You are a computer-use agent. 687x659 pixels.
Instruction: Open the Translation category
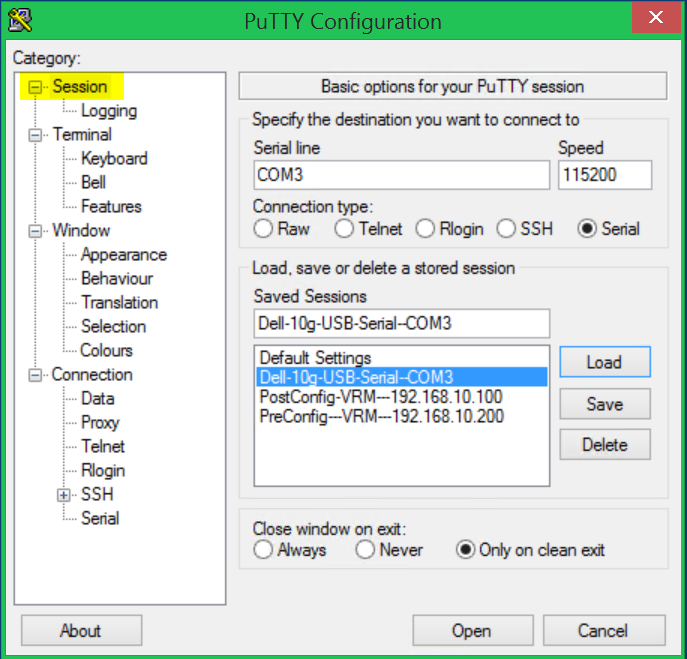(120, 303)
